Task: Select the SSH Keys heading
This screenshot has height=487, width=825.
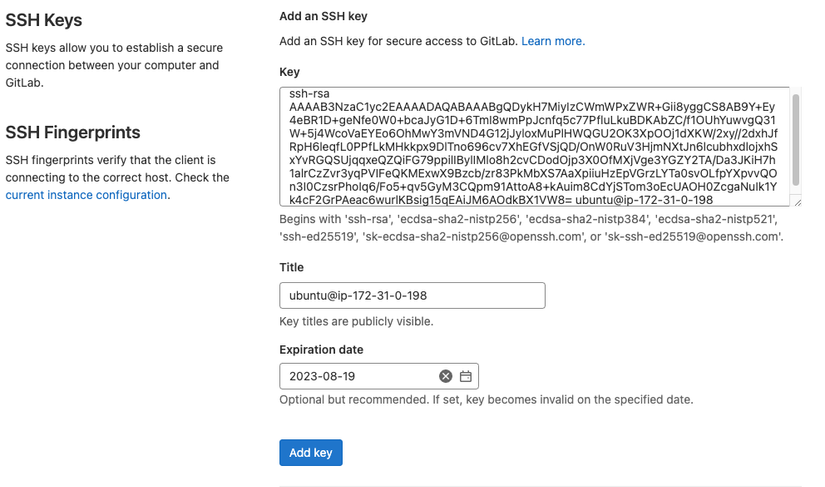Action: point(44,20)
